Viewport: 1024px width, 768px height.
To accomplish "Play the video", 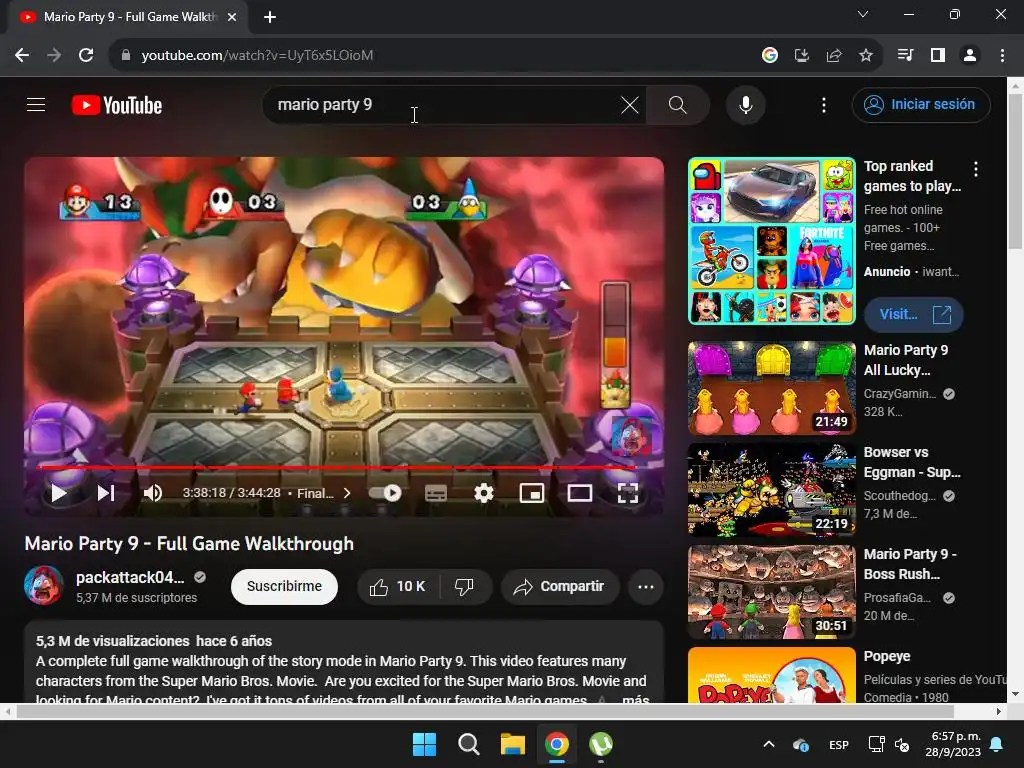I will point(59,493).
